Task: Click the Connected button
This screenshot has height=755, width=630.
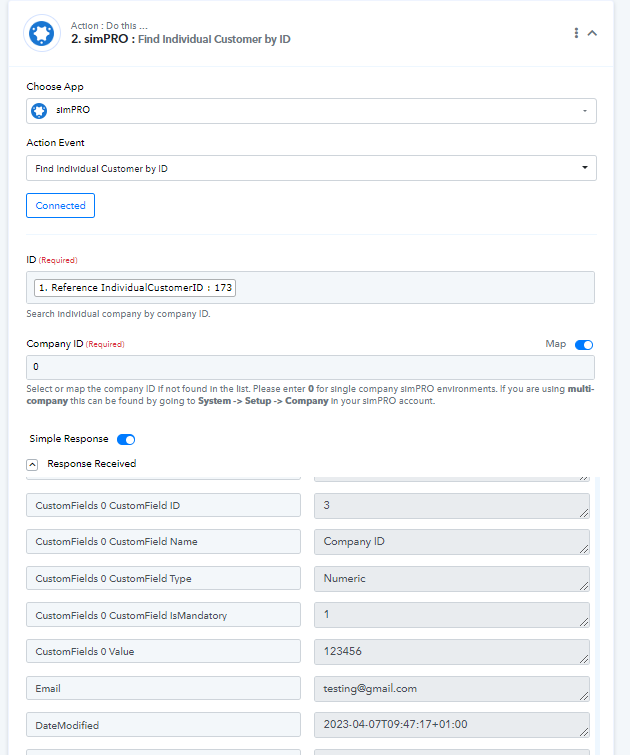Action: coord(60,206)
